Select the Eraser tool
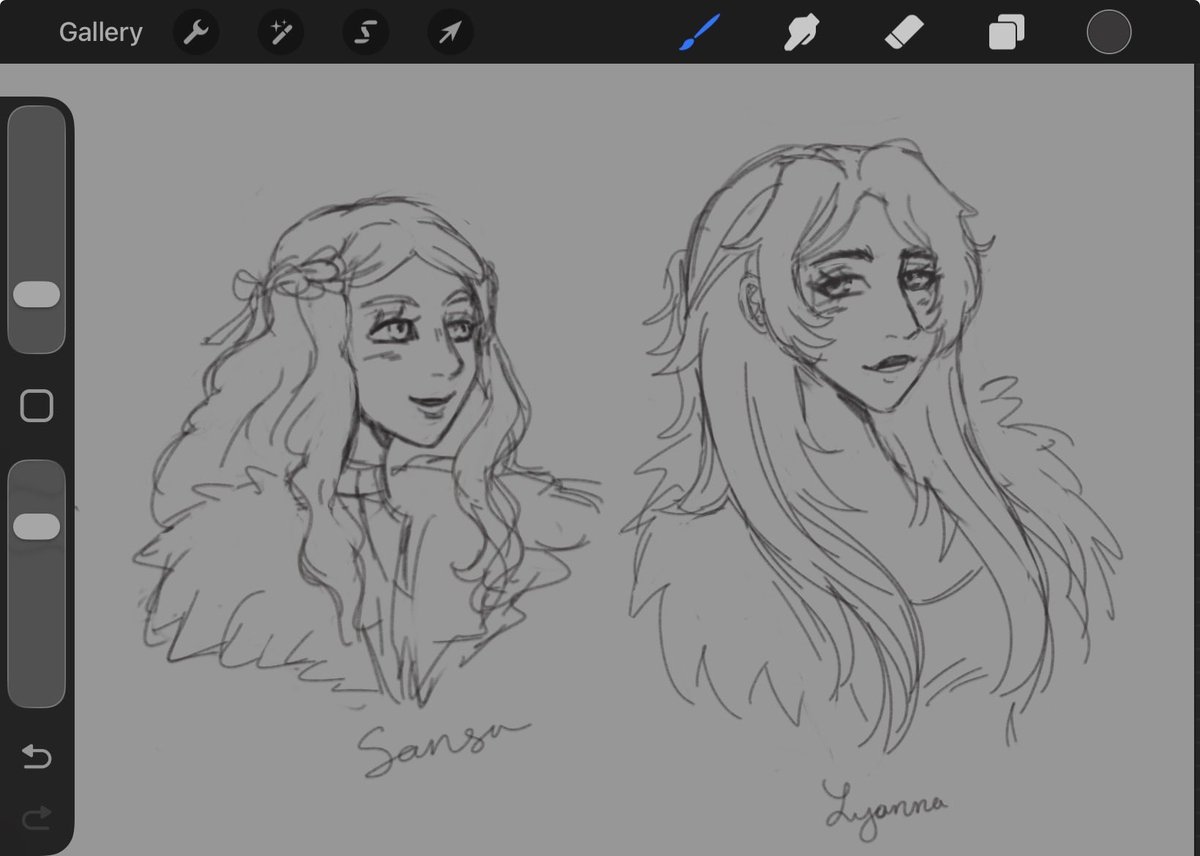 (x=904, y=33)
